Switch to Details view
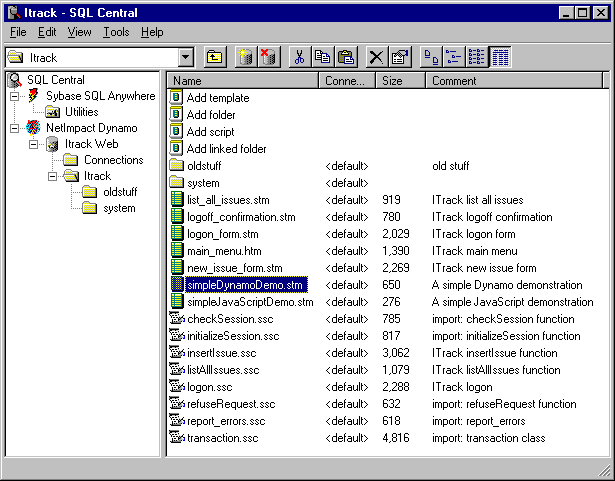This screenshot has height=481, width=615. coord(500,57)
